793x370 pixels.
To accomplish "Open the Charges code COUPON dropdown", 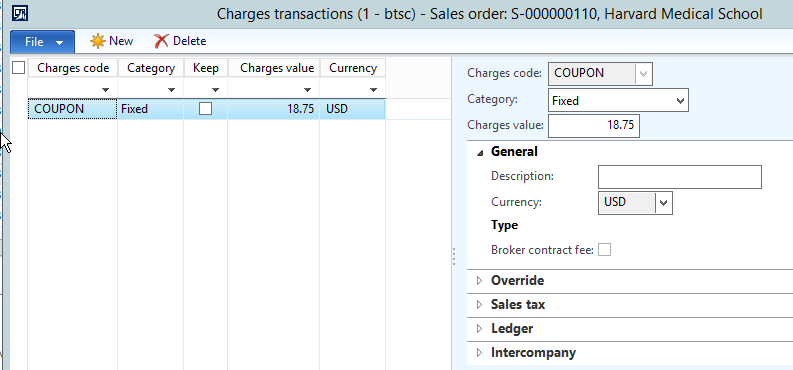I will point(643,74).
